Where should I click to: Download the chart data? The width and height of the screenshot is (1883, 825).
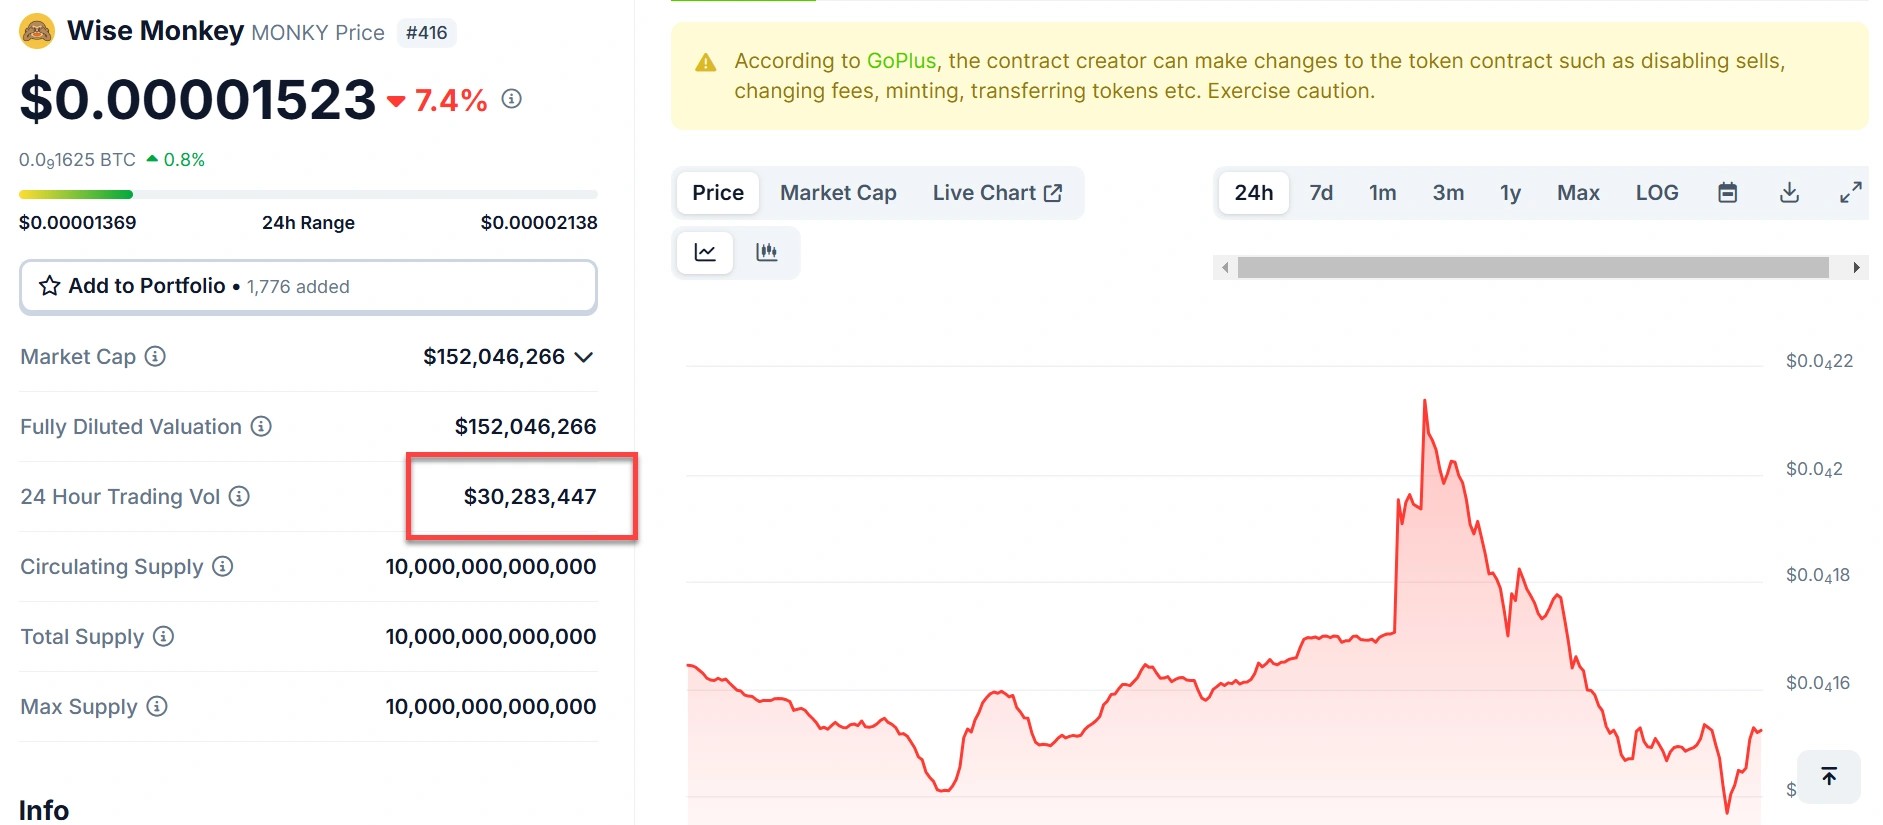(x=1789, y=193)
